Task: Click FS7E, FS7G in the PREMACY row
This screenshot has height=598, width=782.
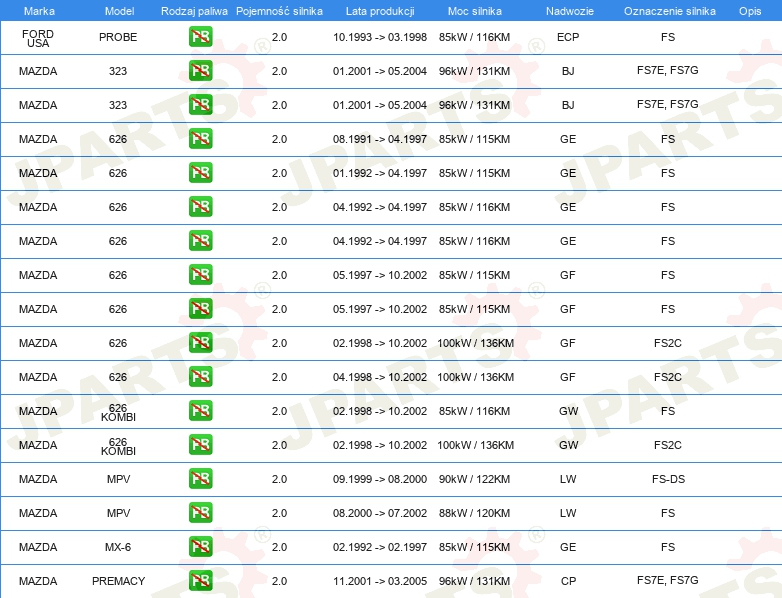Action: (x=668, y=580)
